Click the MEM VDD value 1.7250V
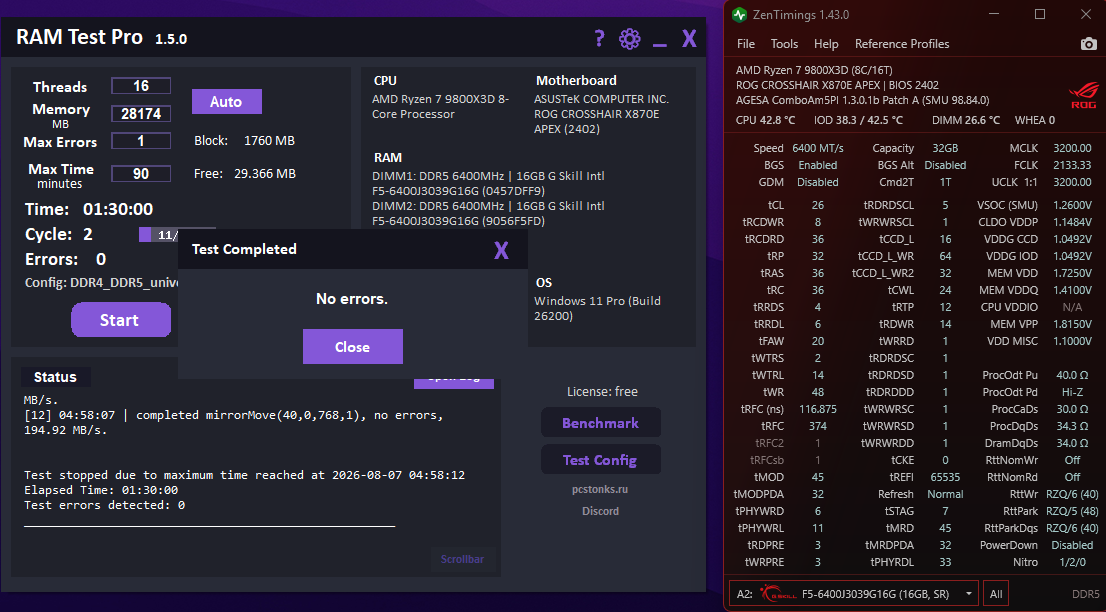The image size is (1106, 612). pos(1072,273)
